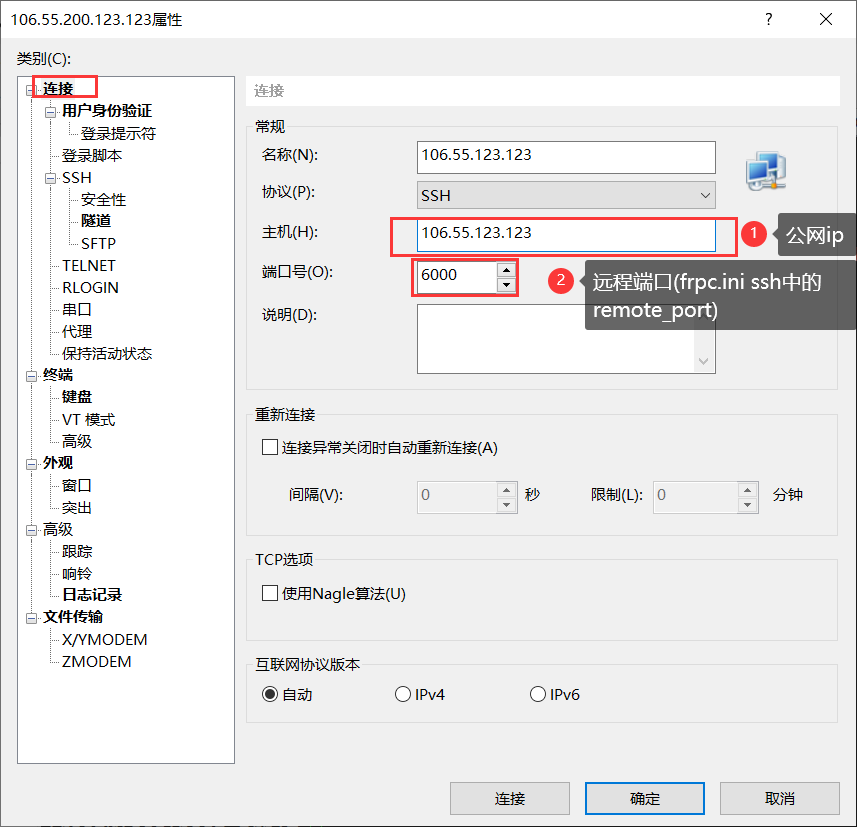Viewport: 857px width, 827px height.
Task: Select TELNET in the tree
Action: coord(89,266)
